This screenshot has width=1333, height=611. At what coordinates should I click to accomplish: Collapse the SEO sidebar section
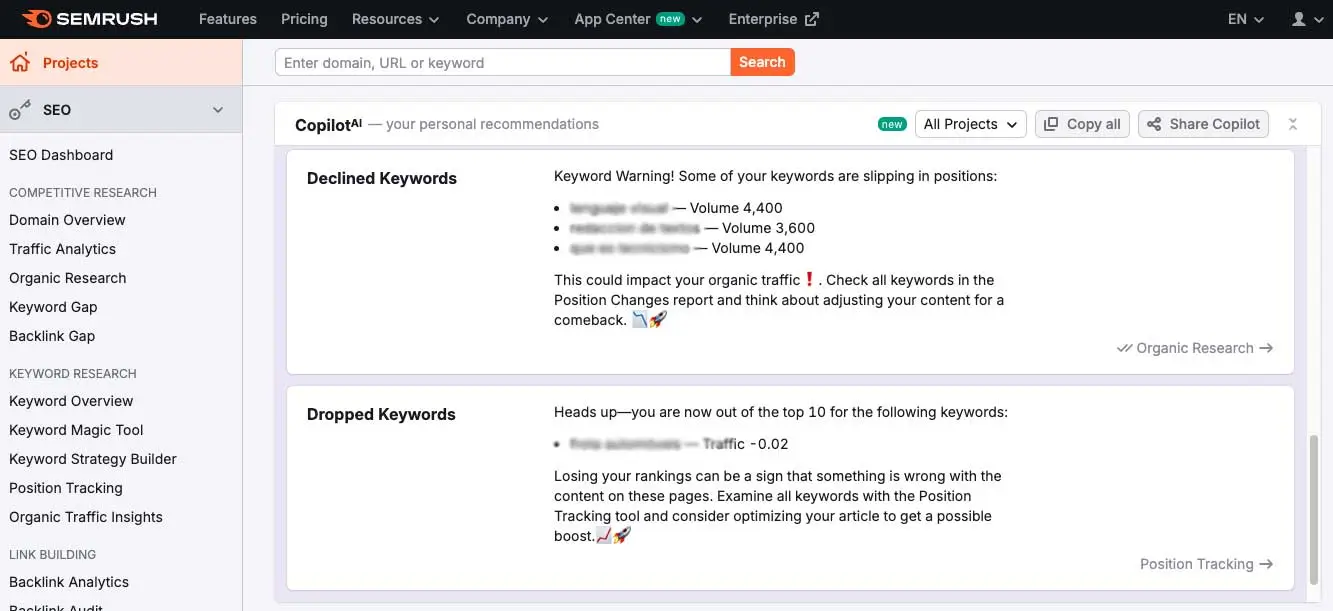(x=218, y=110)
